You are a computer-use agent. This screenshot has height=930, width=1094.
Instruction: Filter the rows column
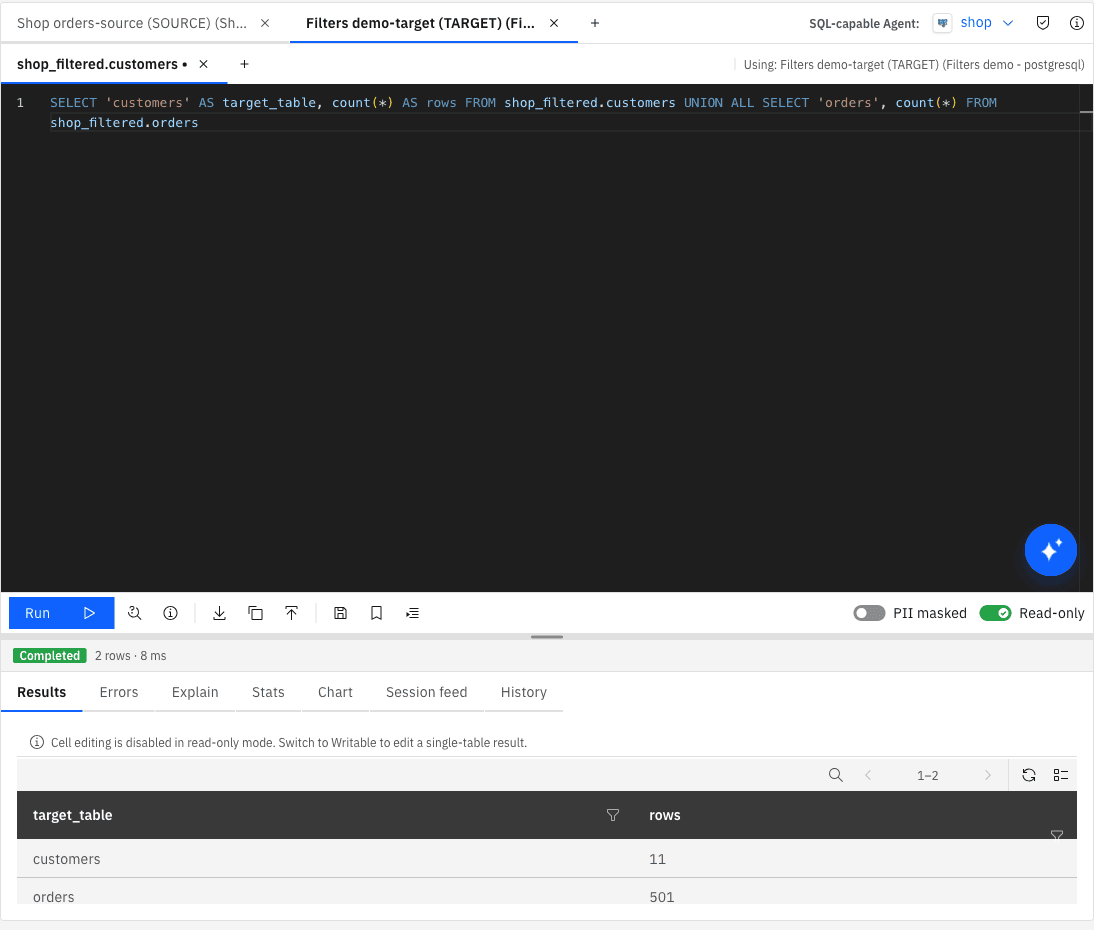coord(1057,834)
